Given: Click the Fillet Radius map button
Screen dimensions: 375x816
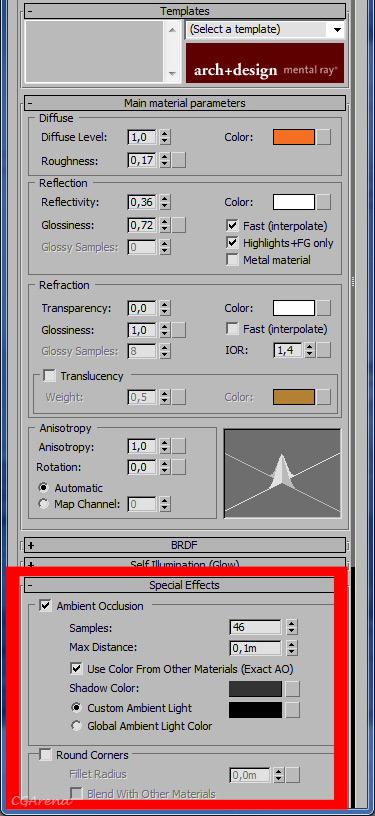Looking at the screenshot, I should (x=293, y=775).
